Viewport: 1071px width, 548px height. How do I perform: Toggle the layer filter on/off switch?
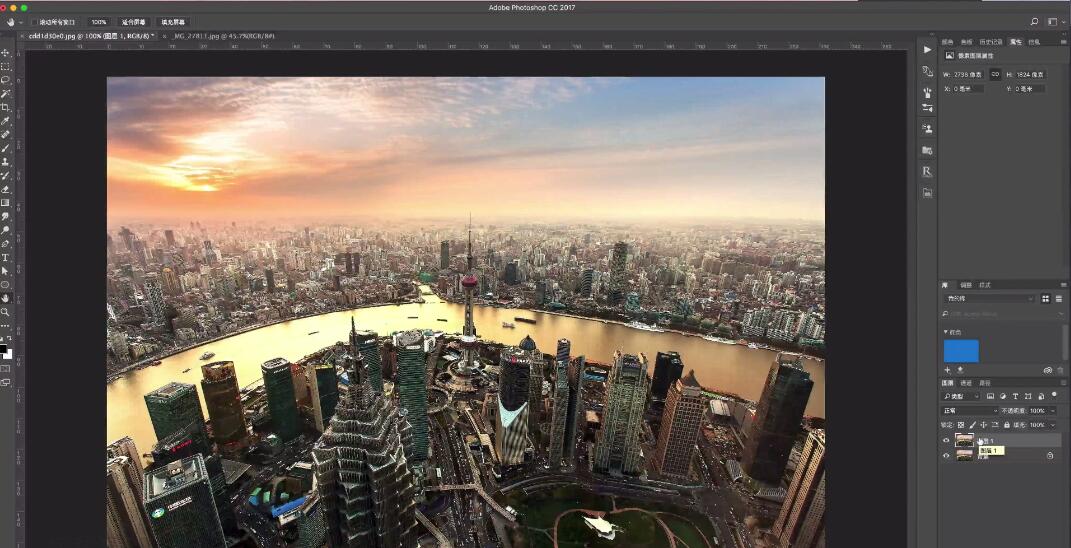click(1054, 394)
